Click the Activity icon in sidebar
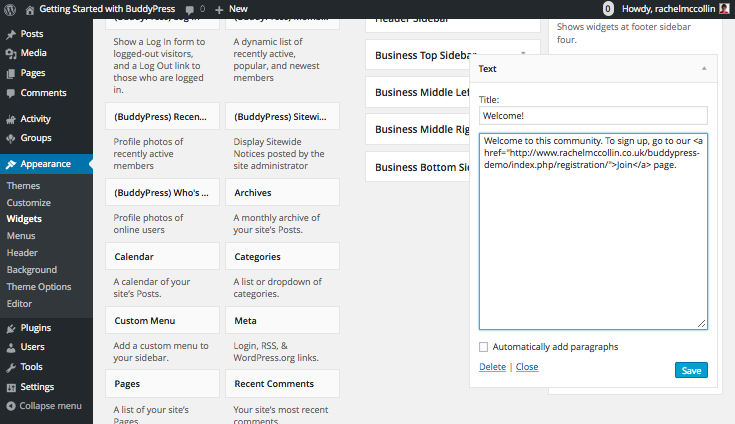The width and height of the screenshot is (735, 424). click(x=11, y=119)
